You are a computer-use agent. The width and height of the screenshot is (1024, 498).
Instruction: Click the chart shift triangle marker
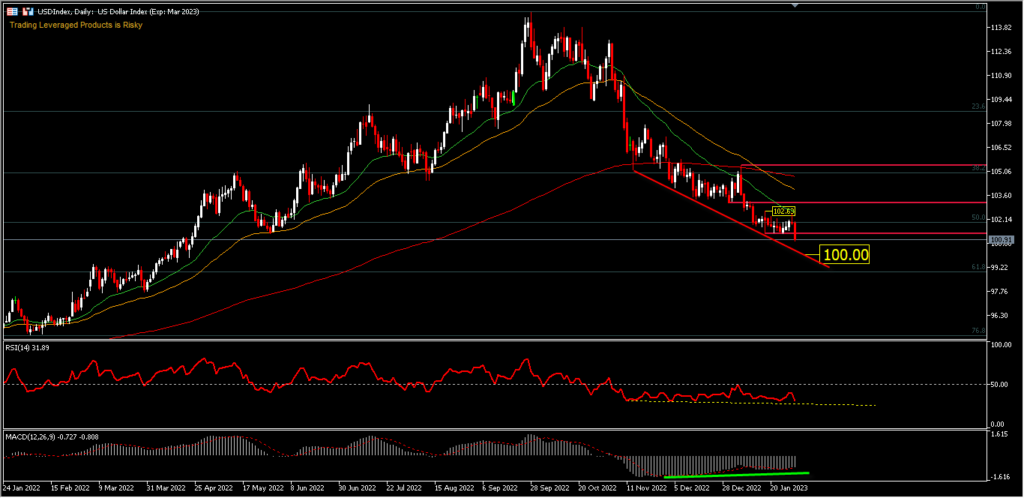796,6
